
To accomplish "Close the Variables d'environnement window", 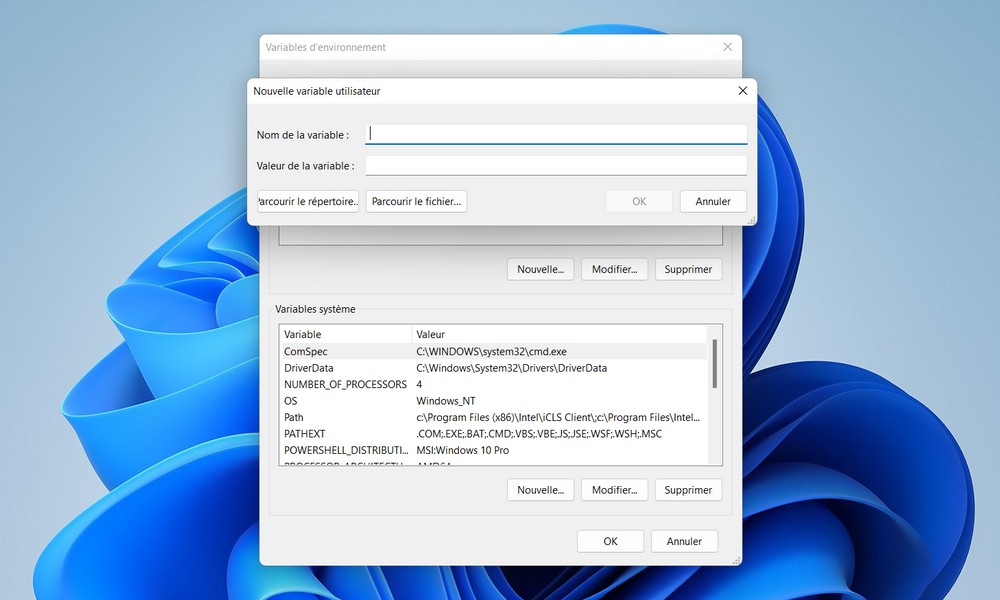I will pos(727,47).
